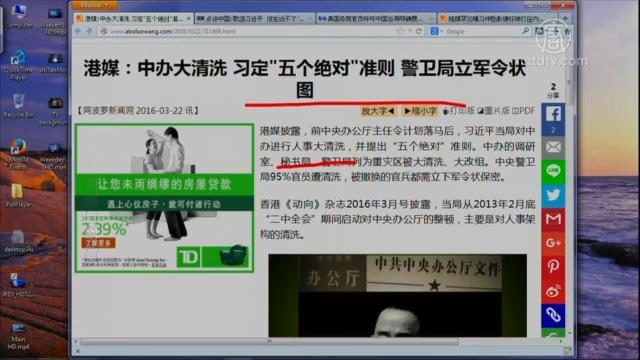Image resolution: width=640 pixels, height=360 pixels.
Task: Share article by email envelope icon
Action: point(553,147)
